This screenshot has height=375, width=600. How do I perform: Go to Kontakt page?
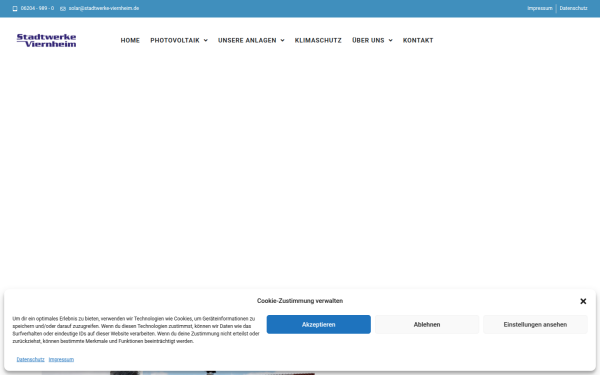click(x=418, y=40)
